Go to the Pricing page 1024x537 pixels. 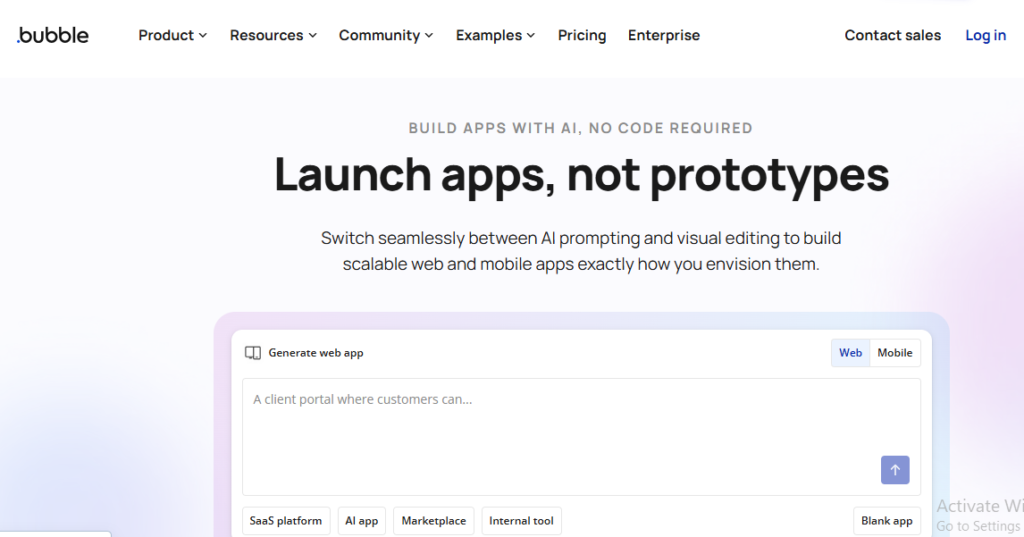point(582,35)
